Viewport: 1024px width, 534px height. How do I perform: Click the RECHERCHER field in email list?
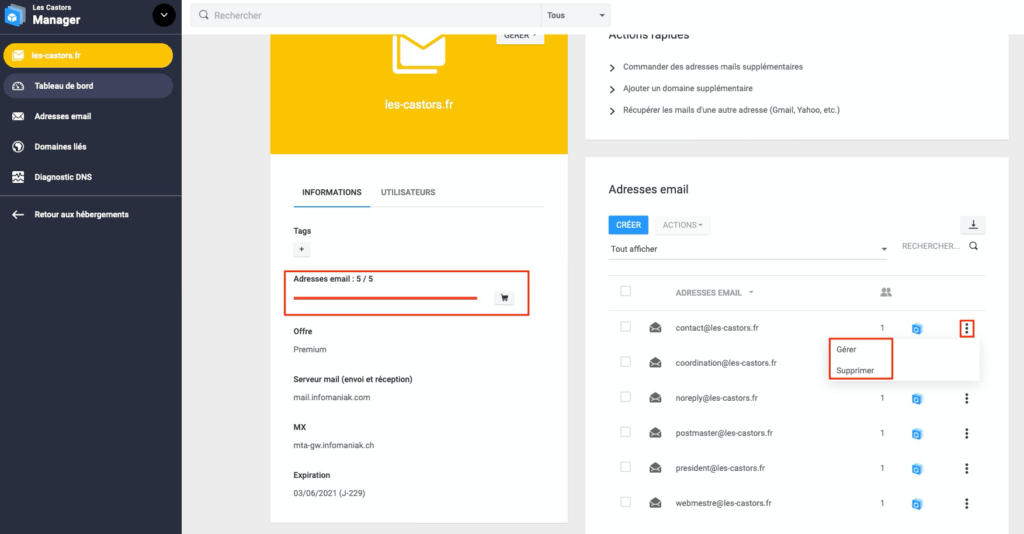[x=931, y=246]
